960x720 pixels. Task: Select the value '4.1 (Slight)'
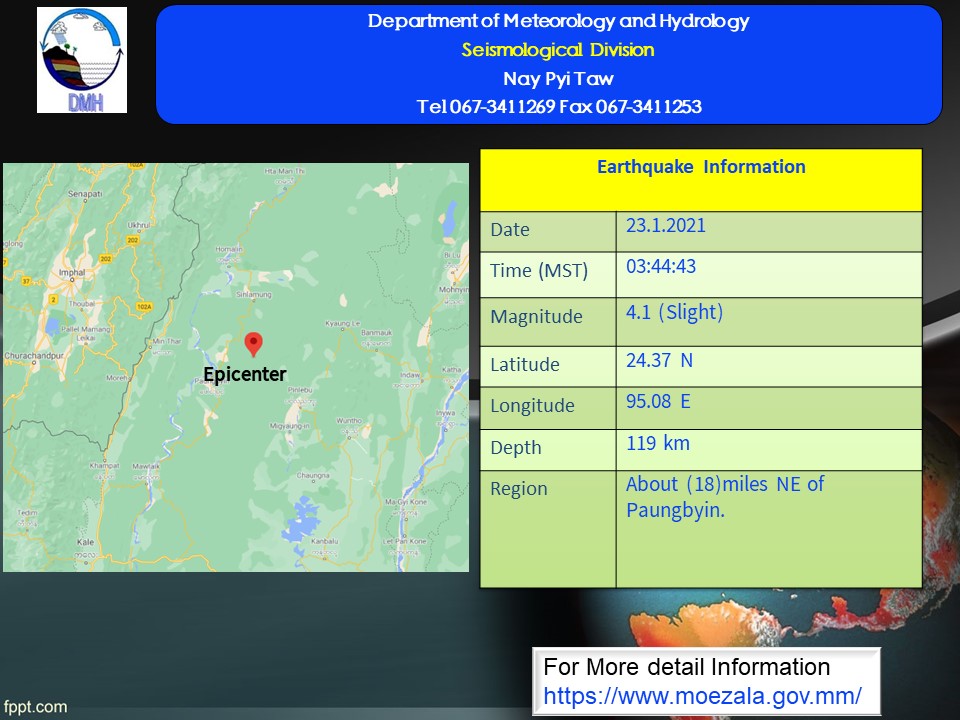pos(674,312)
